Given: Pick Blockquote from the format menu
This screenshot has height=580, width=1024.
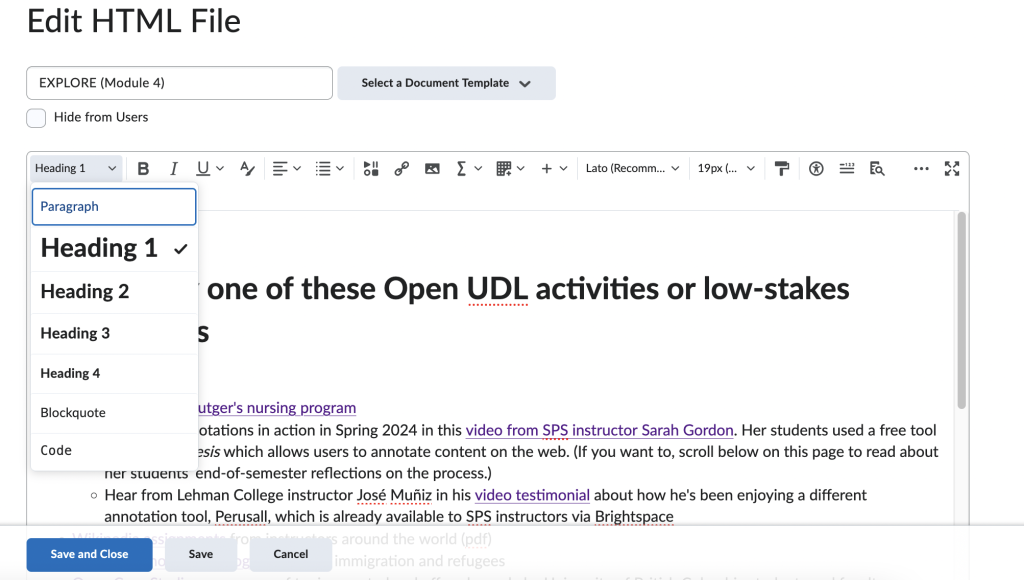Looking at the screenshot, I should pyautogui.click(x=73, y=413).
